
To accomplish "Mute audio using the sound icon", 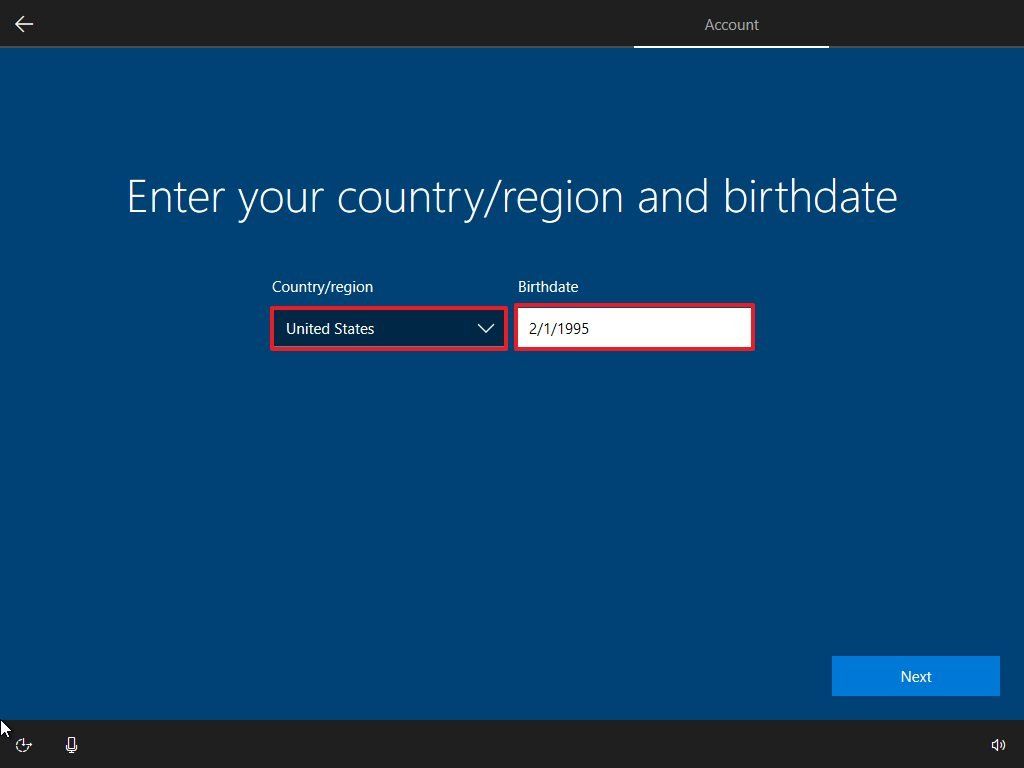I will (x=998, y=744).
